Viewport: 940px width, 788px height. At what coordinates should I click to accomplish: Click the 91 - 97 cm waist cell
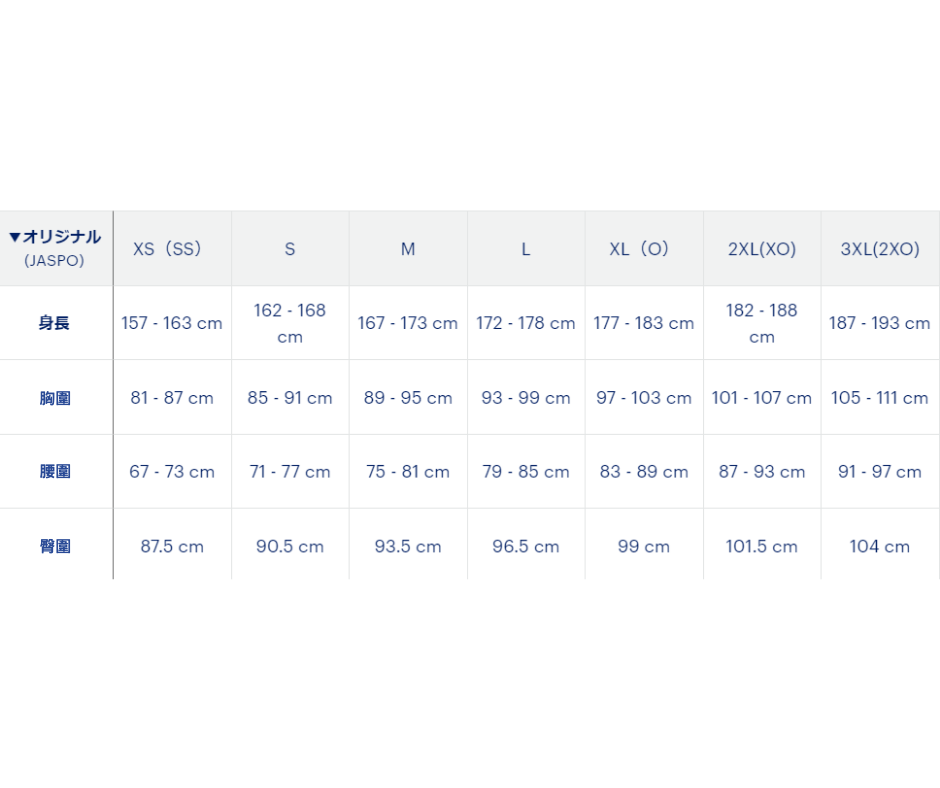pos(880,471)
